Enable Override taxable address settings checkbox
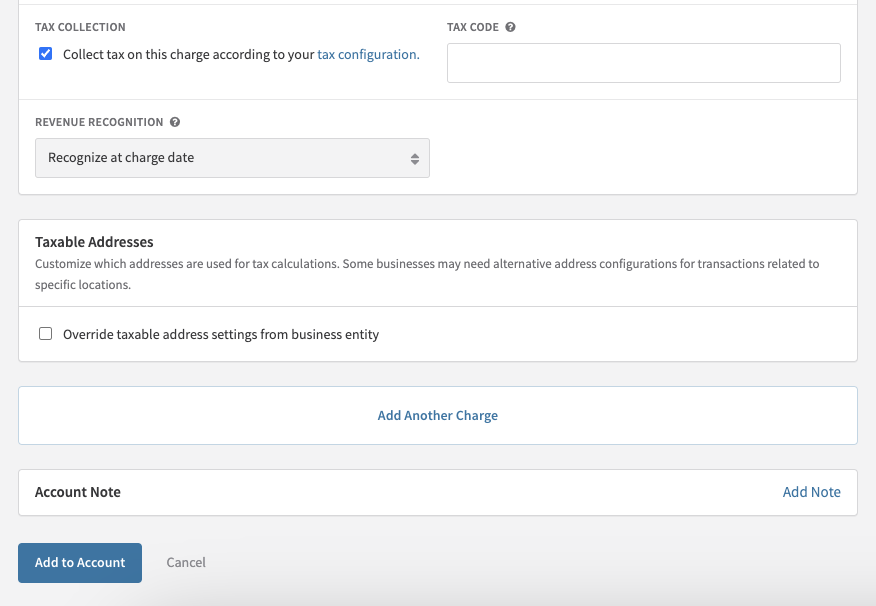The width and height of the screenshot is (876, 606). pyautogui.click(x=45, y=333)
